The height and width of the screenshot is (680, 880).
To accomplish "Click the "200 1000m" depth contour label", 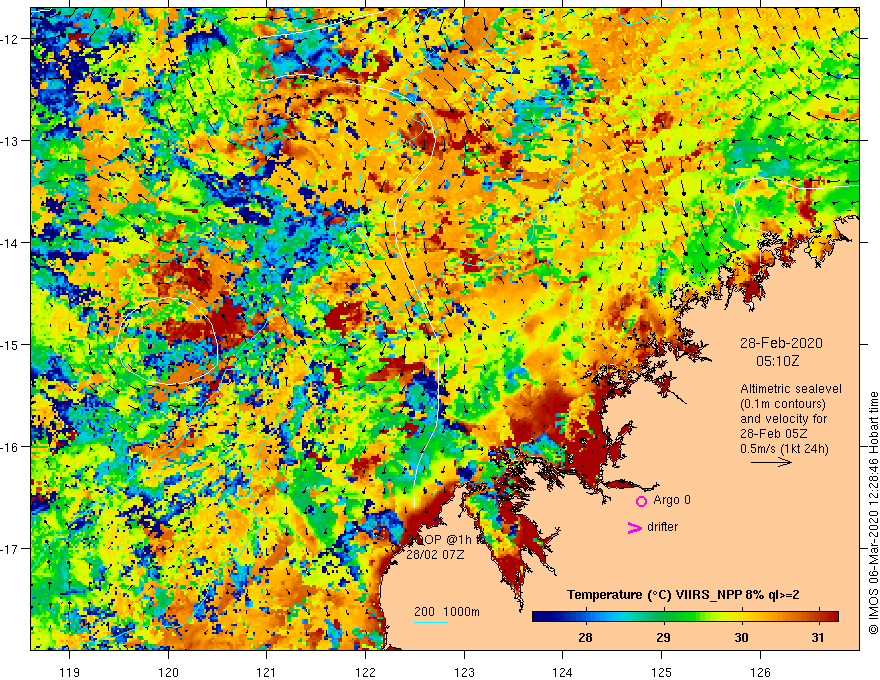I will [447, 612].
